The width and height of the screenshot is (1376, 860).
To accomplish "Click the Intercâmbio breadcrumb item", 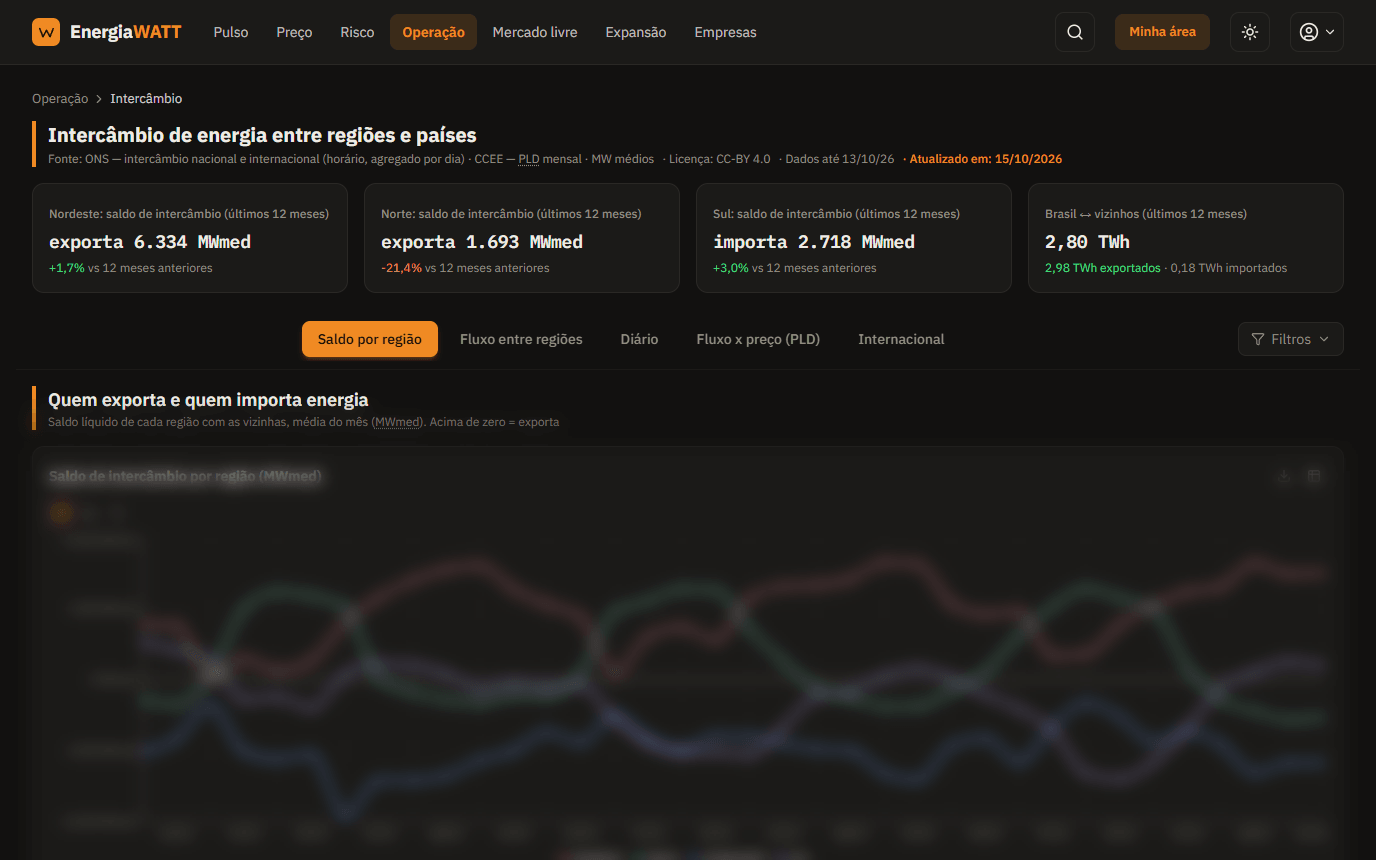I will (x=146, y=99).
